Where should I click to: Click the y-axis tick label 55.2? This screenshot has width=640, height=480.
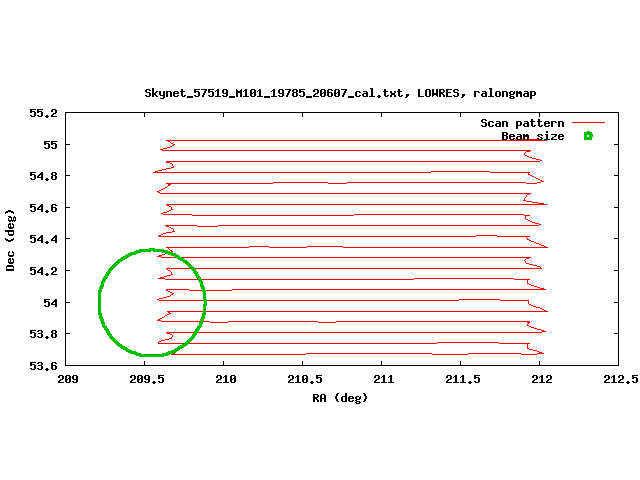click(x=43, y=113)
